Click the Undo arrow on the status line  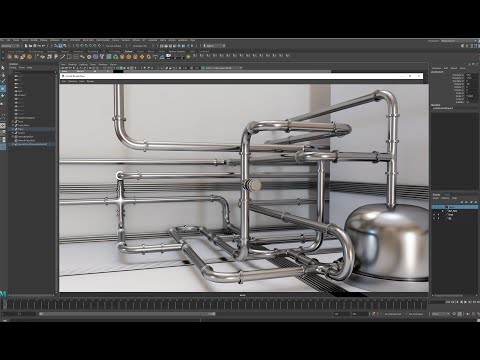(x=39, y=46)
